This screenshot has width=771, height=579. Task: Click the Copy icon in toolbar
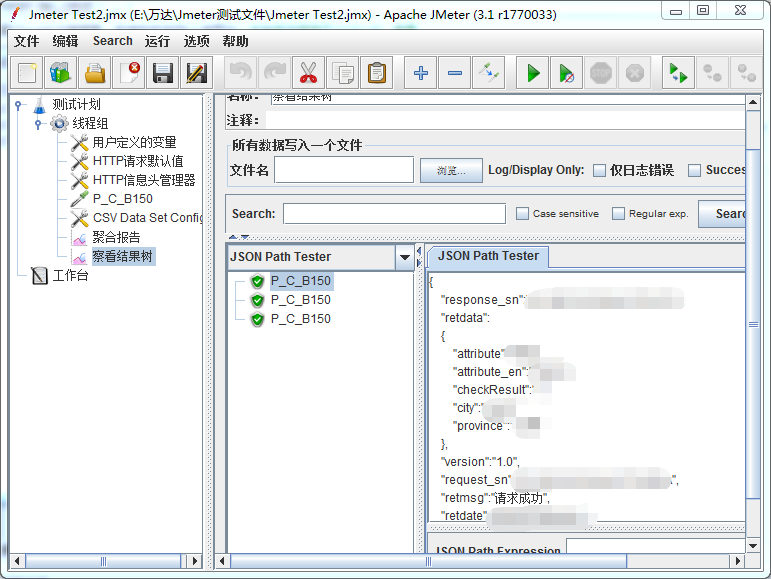click(x=343, y=73)
